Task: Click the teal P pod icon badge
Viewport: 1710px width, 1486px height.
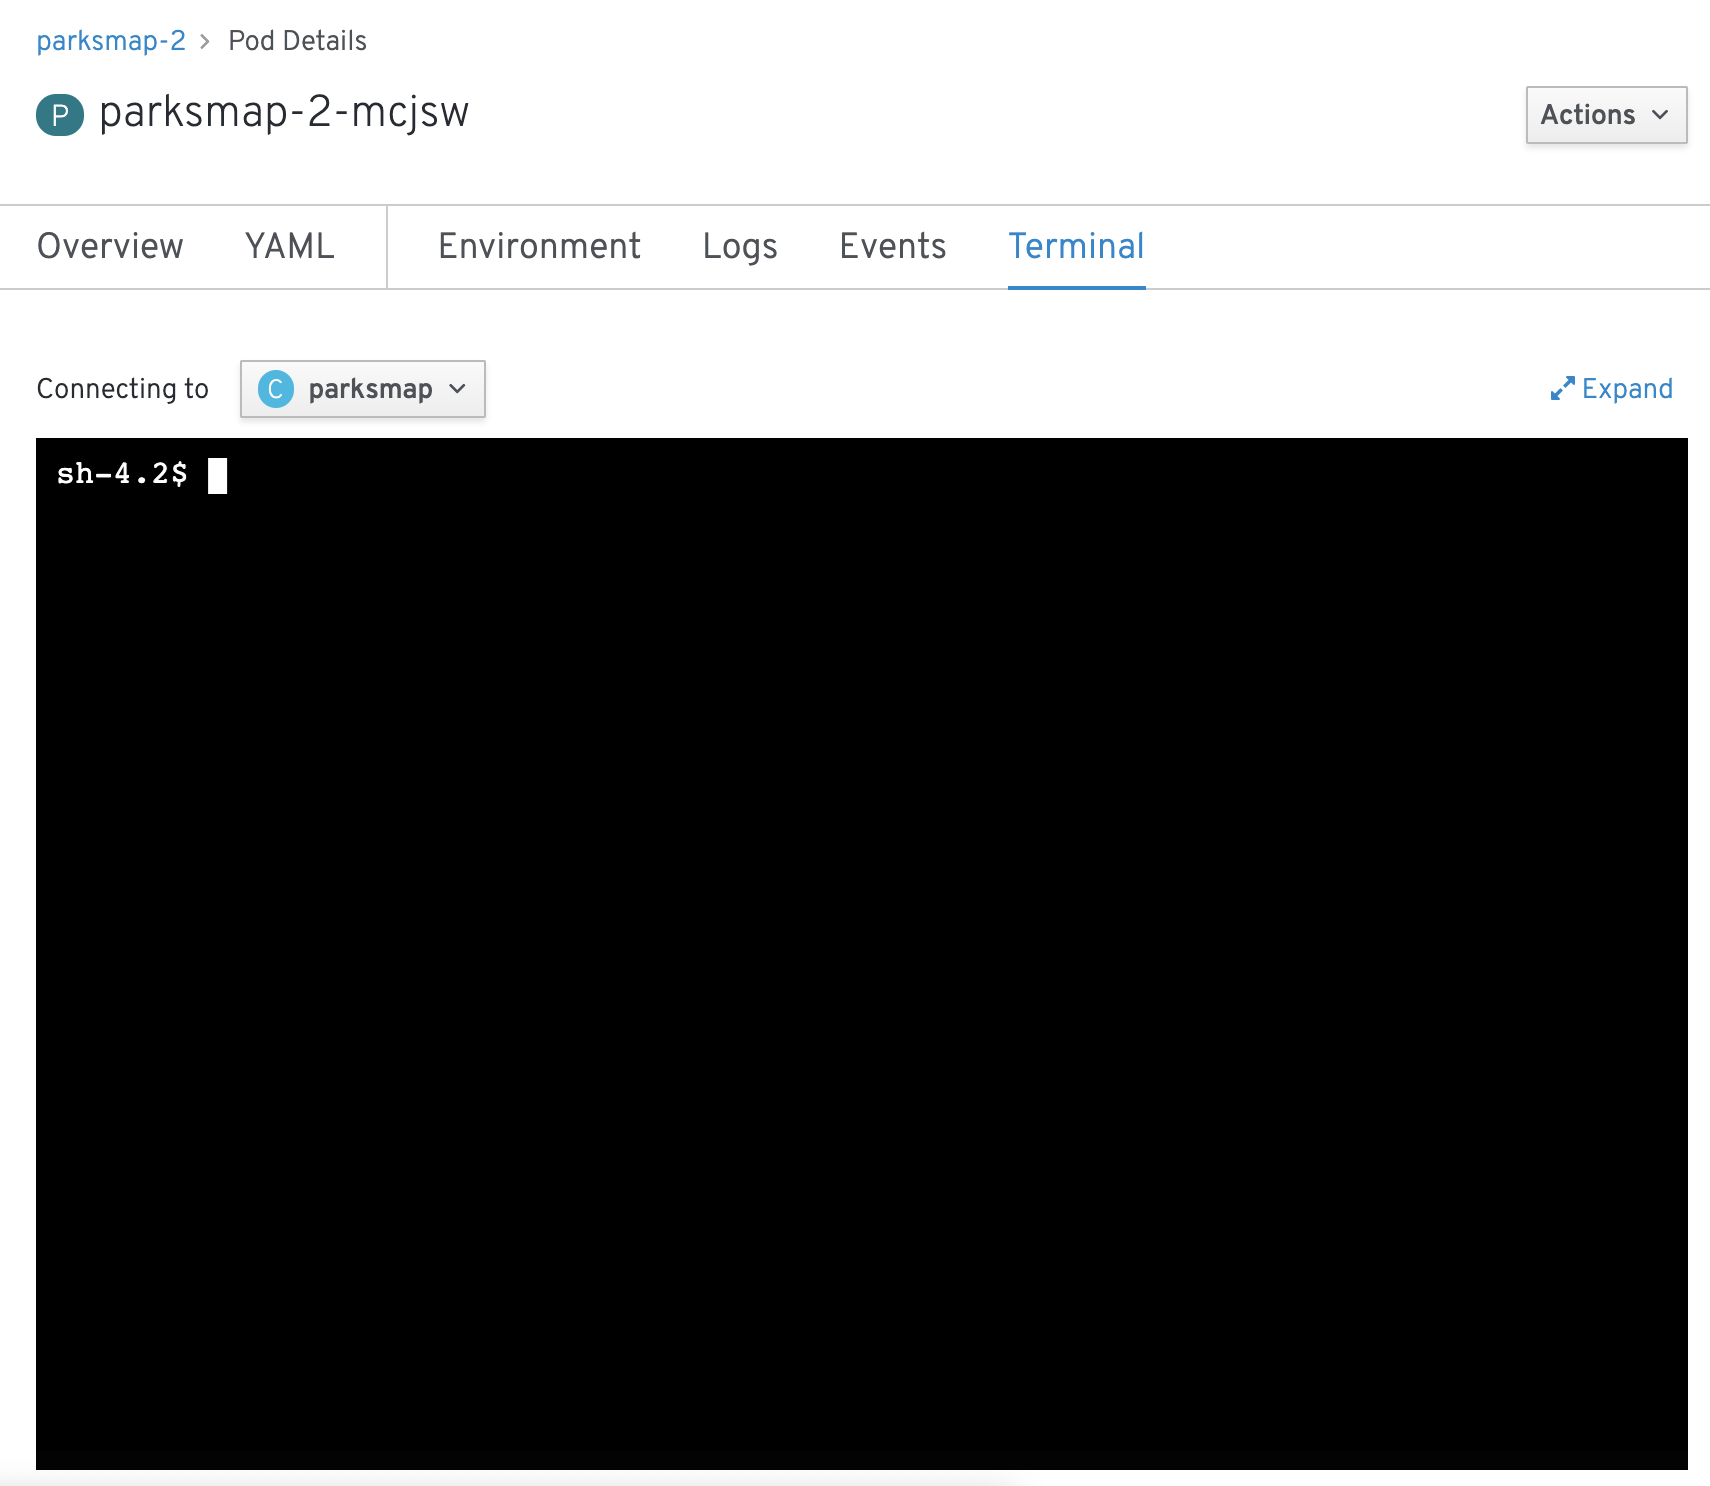Action: click(x=60, y=115)
